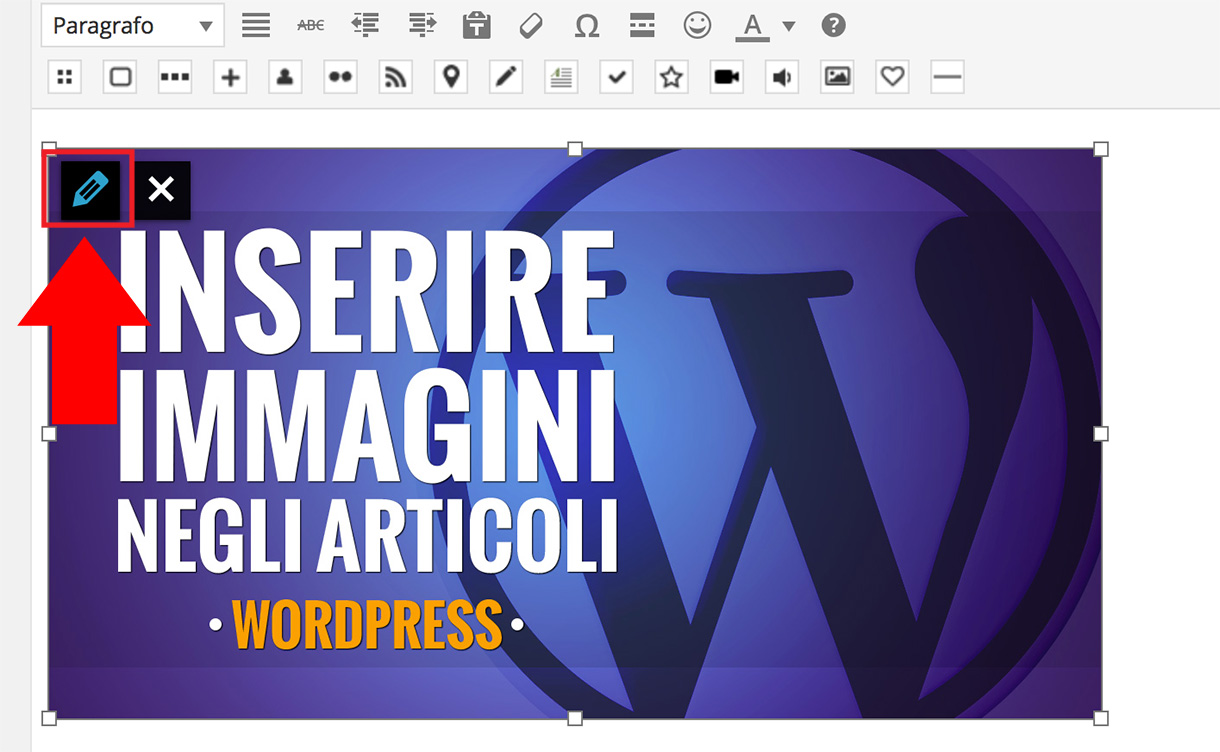Apply text color with the A icon
This screenshot has height=752, width=1220.
752,25
